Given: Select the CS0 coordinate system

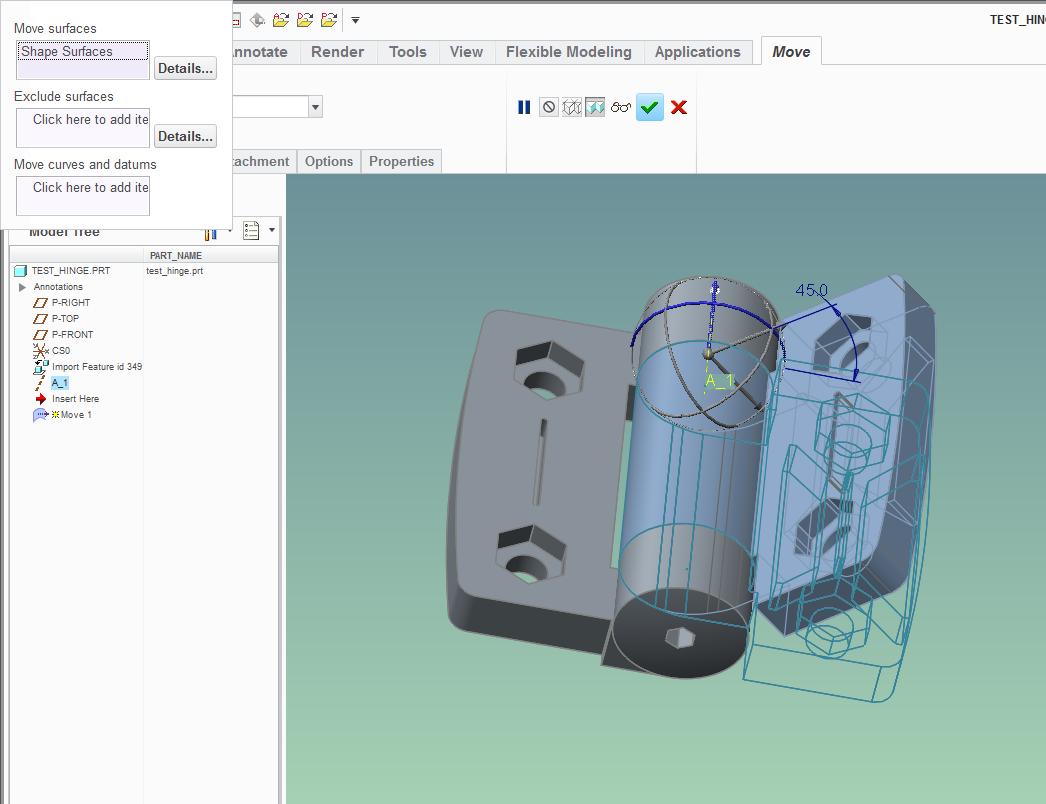Looking at the screenshot, I should pos(61,350).
